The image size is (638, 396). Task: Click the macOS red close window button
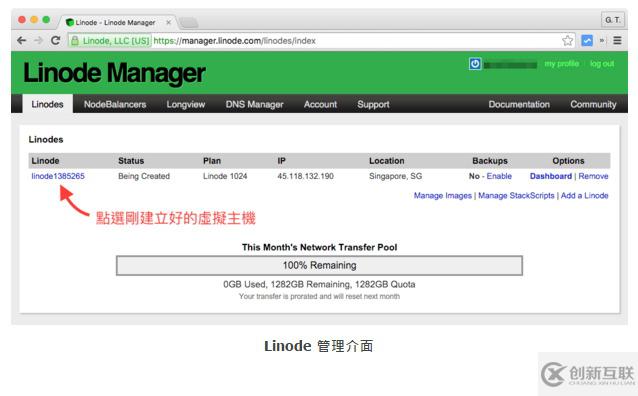(x=22, y=20)
